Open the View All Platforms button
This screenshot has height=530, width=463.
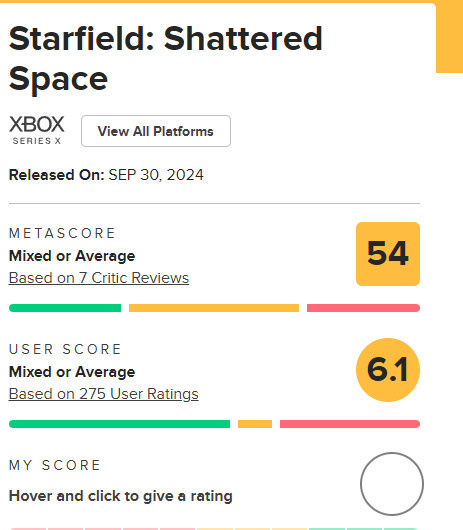click(156, 131)
